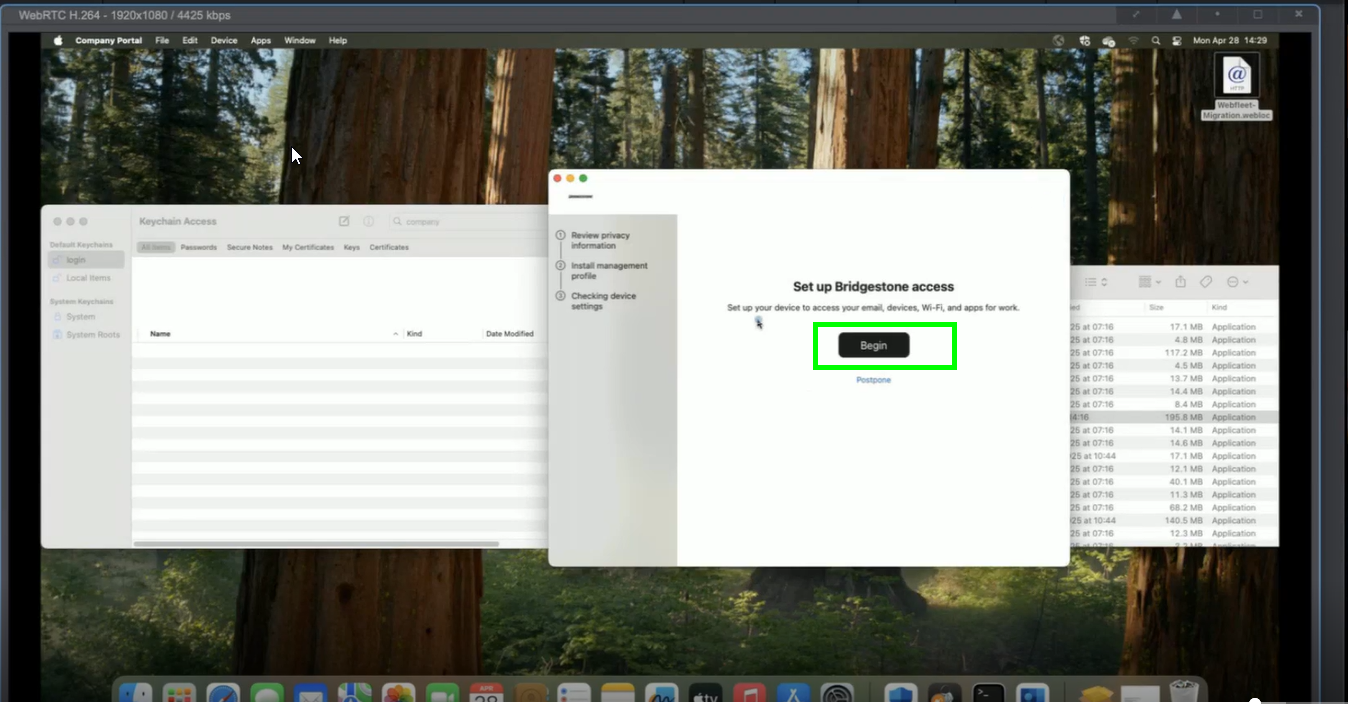Open Finder from the Dock

click(136, 693)
